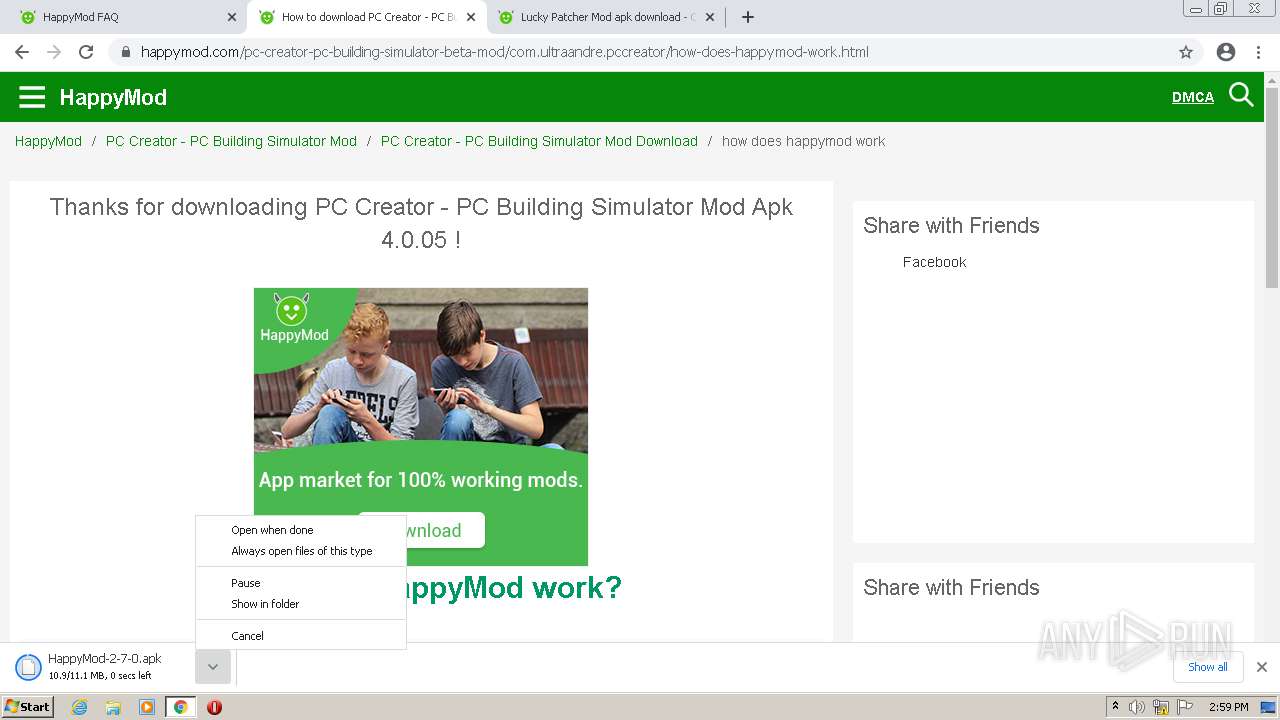Click the DMCA link in header
Viewport: 1280px width, 720px height.
pyautogui.click(x=1192, y=97)
